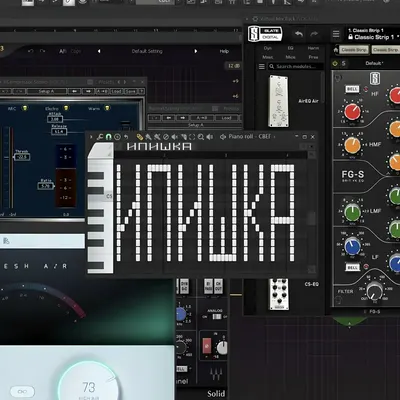Click the Search modules input field

coord(296,66)
